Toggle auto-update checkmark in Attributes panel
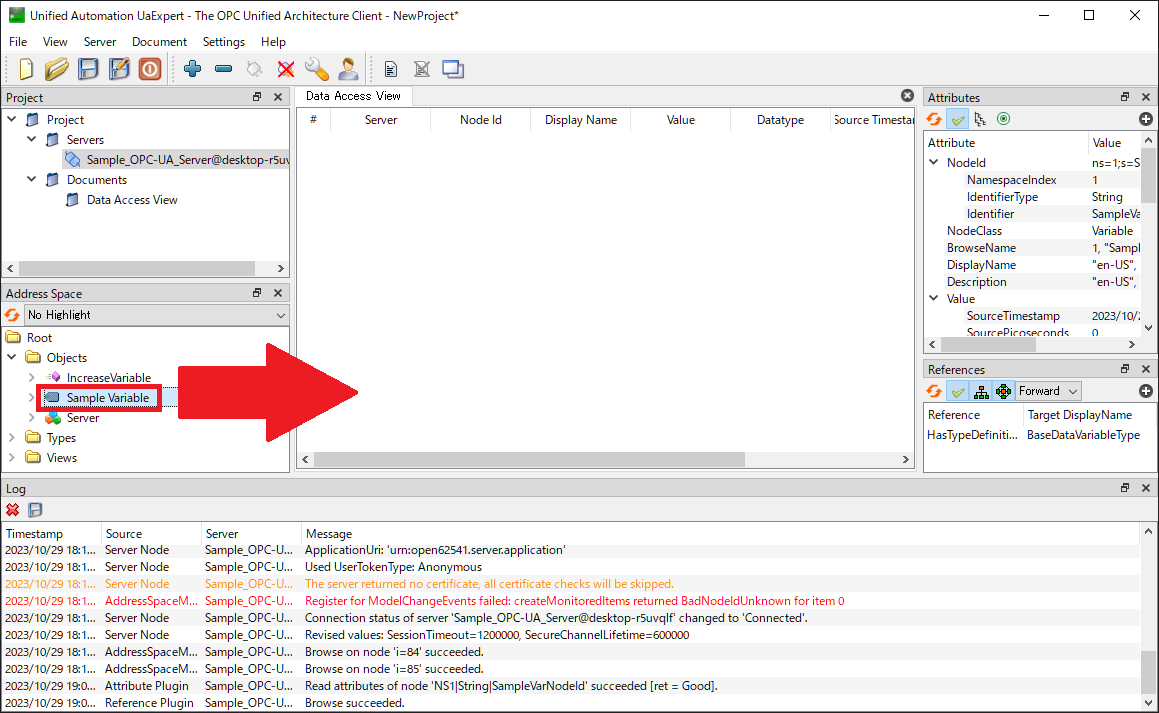1159x713 pixels. pyautogui.click(x=958, y=119)
